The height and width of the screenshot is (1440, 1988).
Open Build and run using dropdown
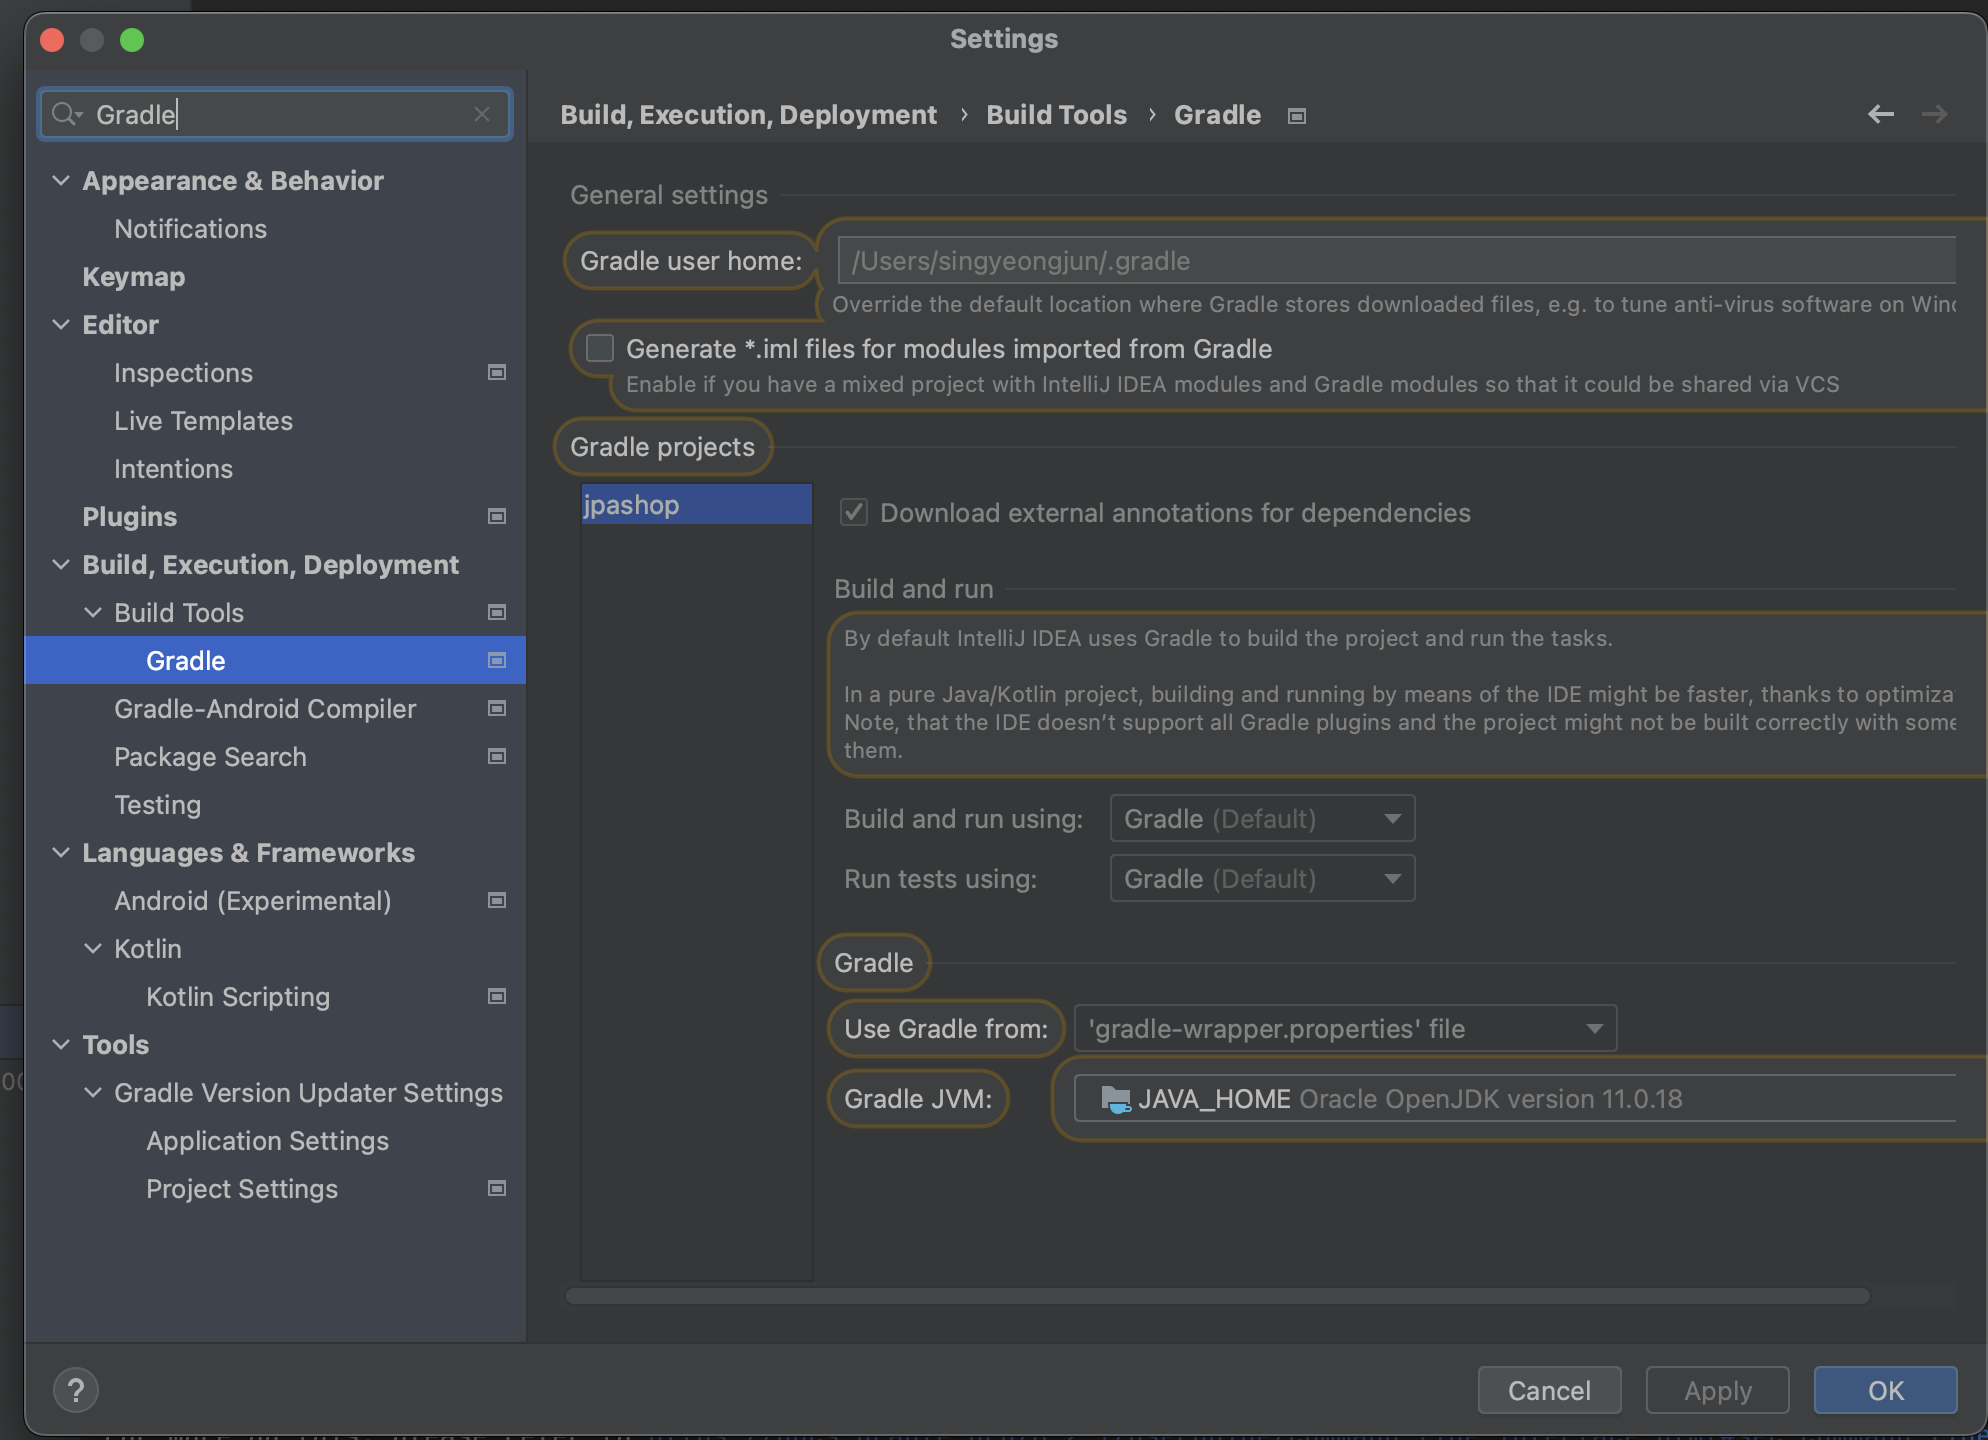(x=1262, y=819)
